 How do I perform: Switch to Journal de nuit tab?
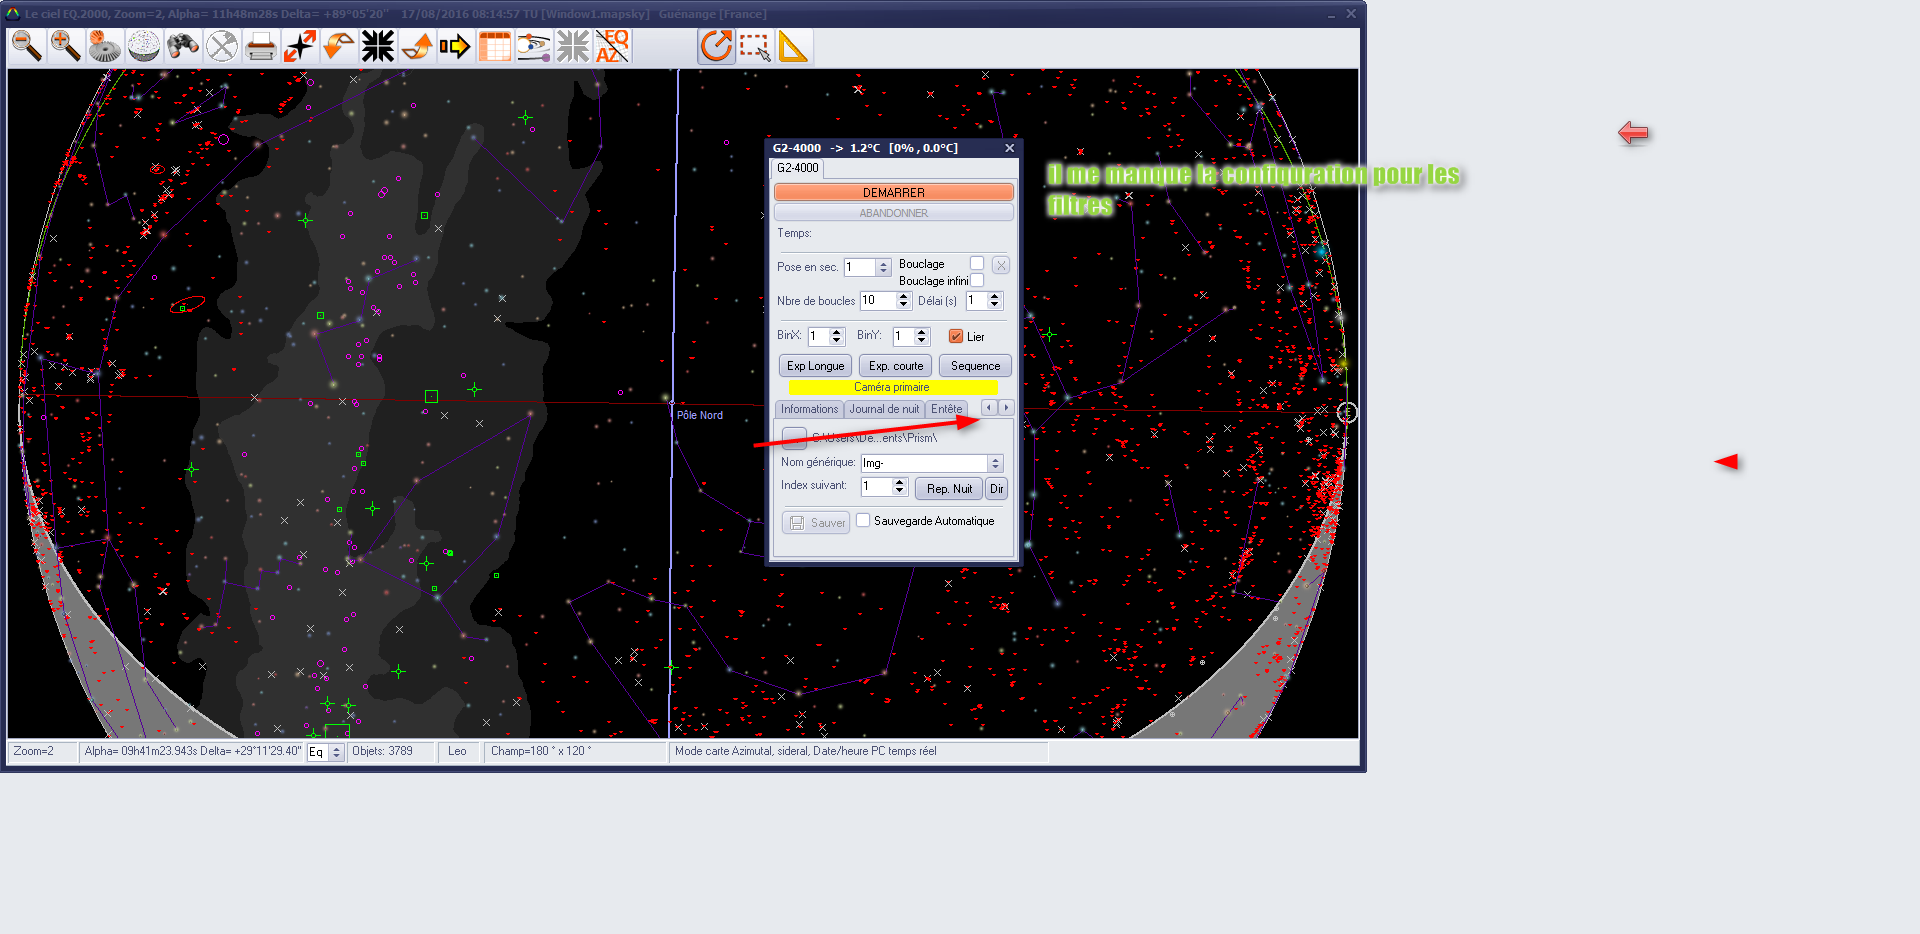coord(884,409)
